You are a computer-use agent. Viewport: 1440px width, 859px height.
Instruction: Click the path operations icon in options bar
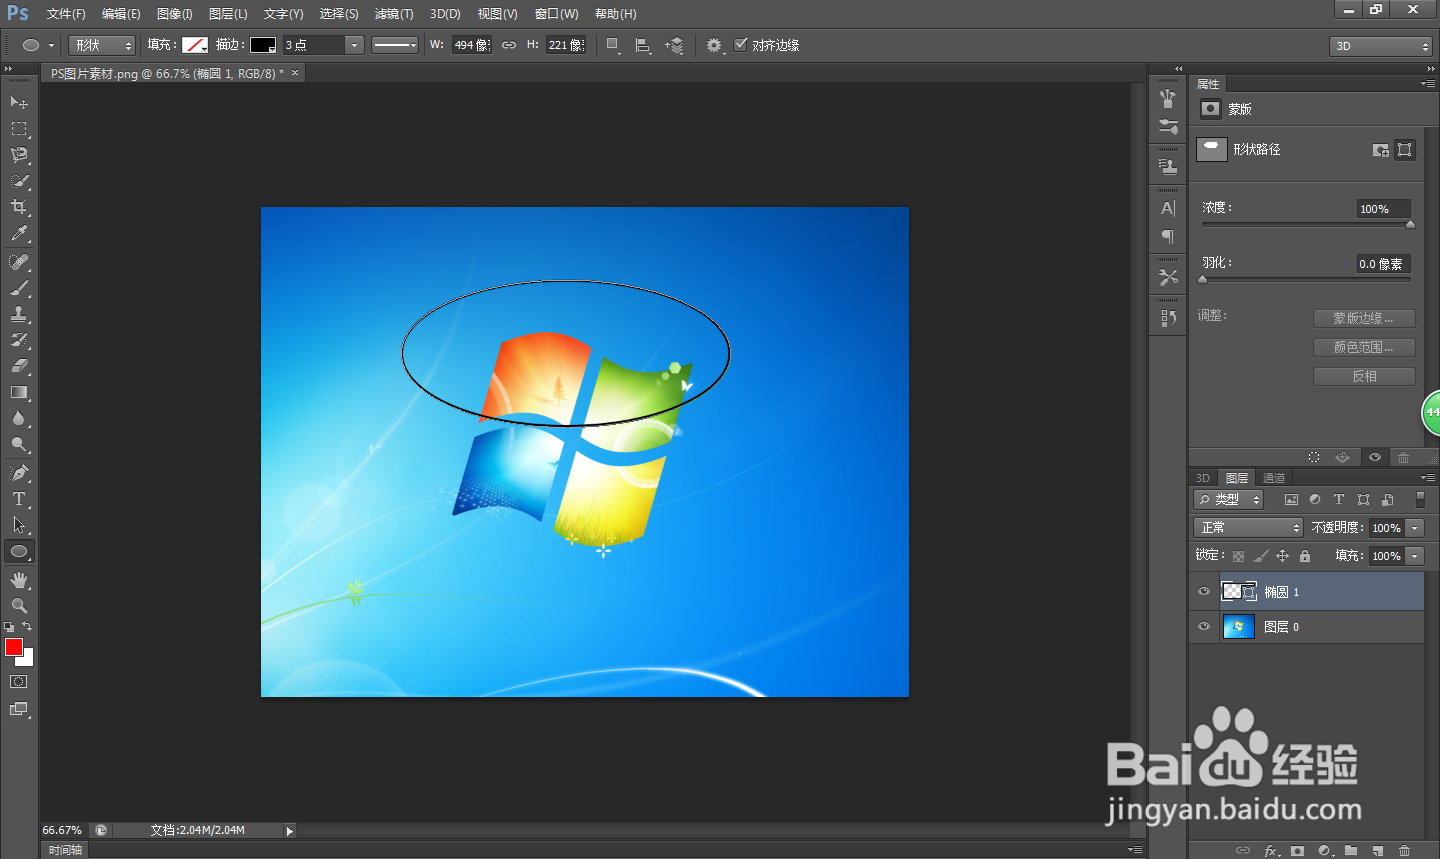[x=613, y=45]
